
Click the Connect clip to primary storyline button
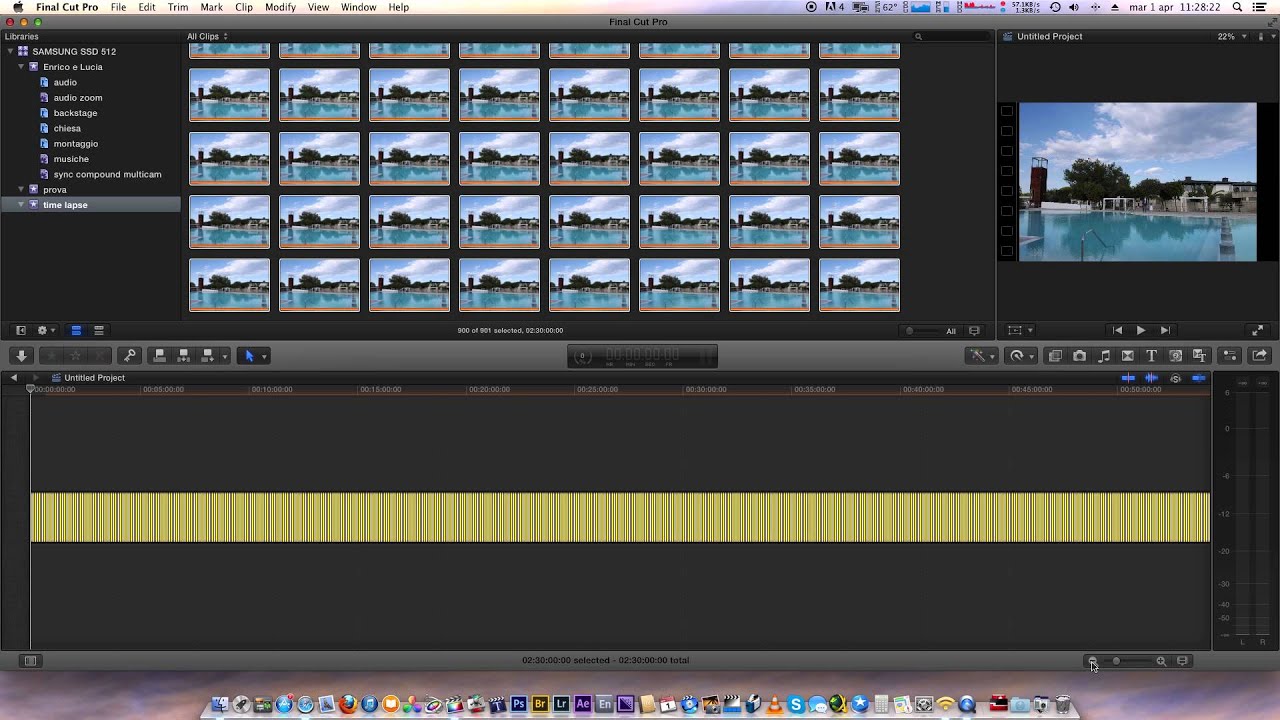(159, 355)
